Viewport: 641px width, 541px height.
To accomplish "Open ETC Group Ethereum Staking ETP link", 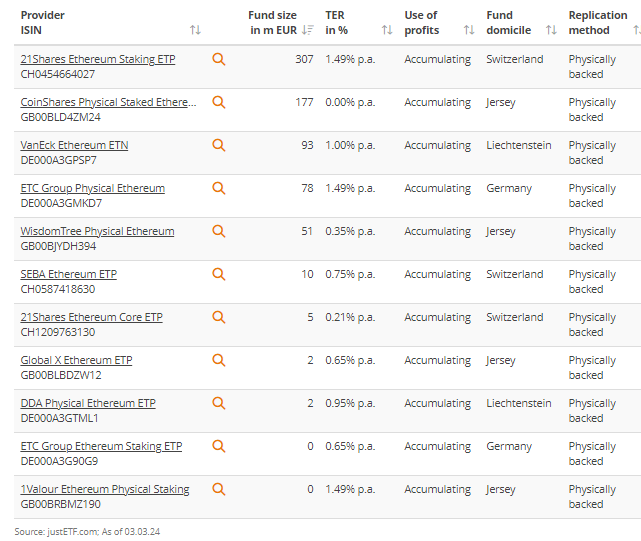I will (x=101, y=446).
